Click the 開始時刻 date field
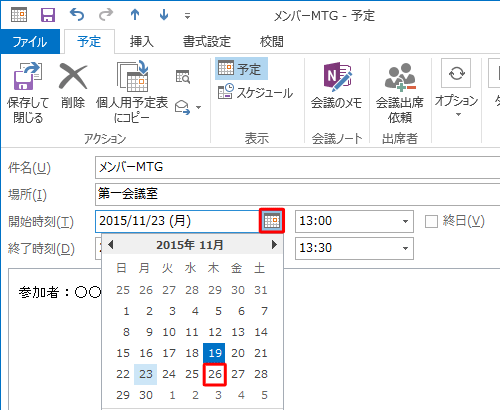The height and width of the screenshot is (410, 500). pyautogui.click(x=177, y=221)
